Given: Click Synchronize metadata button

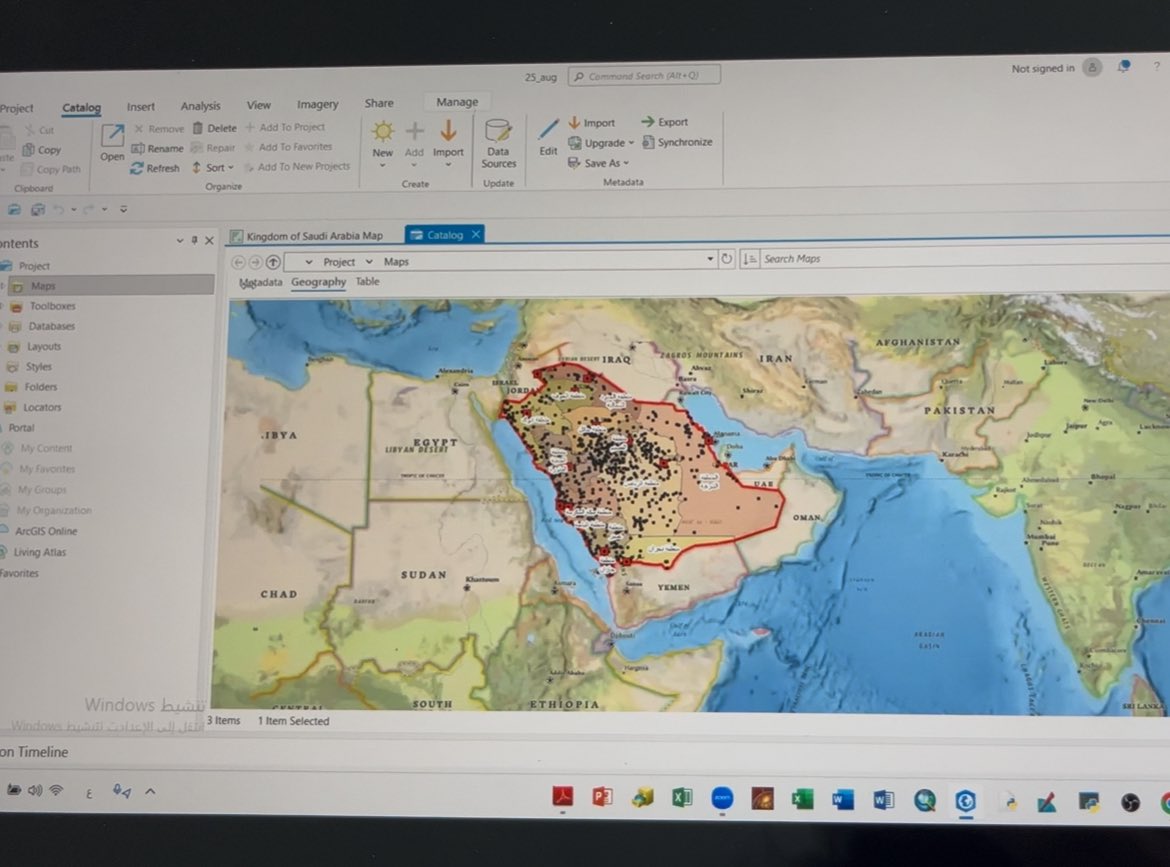Looking at the screenshot, I should click(677, 142).
